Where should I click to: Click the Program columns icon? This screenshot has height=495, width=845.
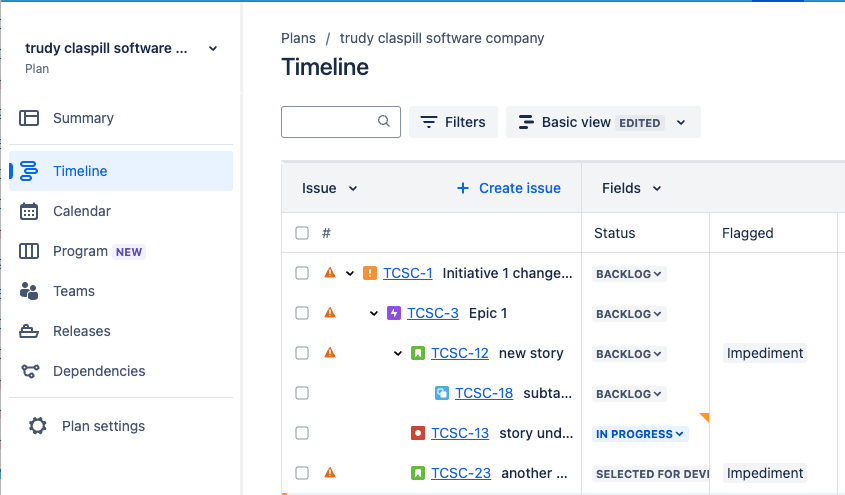click(x=29, y=251)
